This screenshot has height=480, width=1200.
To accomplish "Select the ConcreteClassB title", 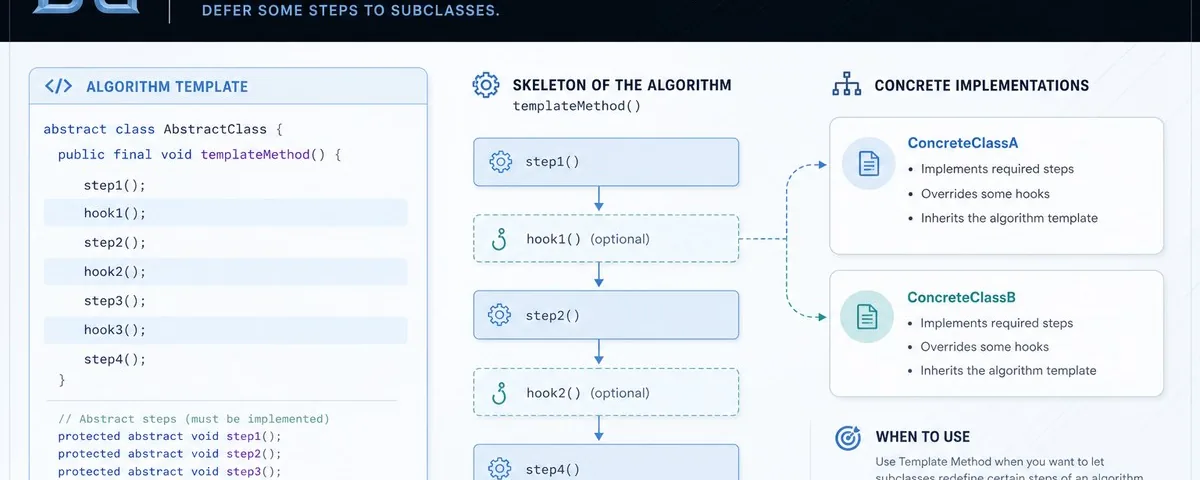I will click(x=962, y=297).
